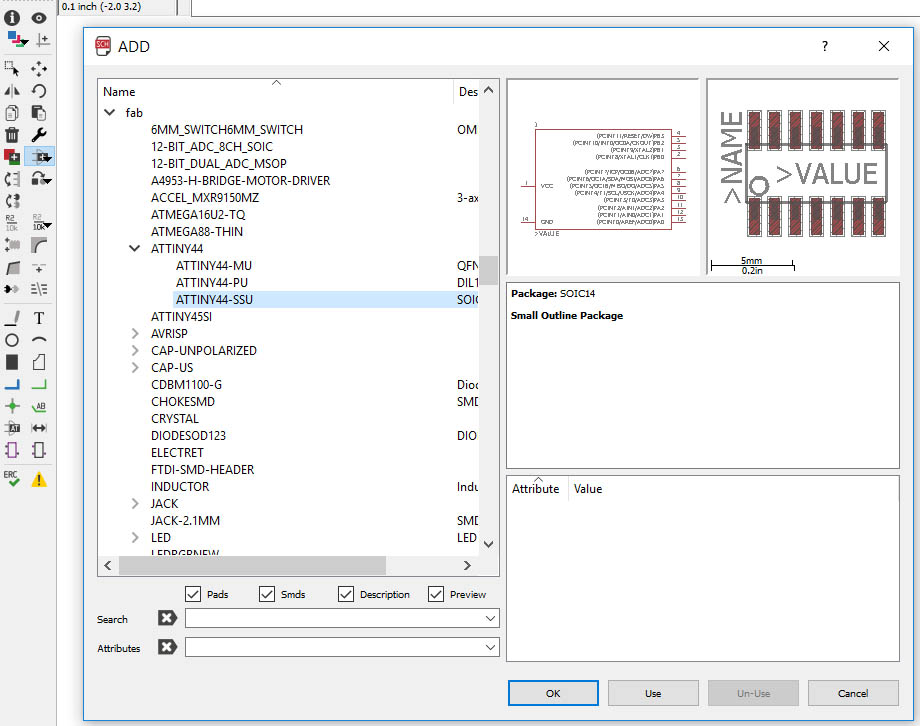Viewport: 920px width, 726px height.
Task: Select the Name tool
Action: [12, 222]
